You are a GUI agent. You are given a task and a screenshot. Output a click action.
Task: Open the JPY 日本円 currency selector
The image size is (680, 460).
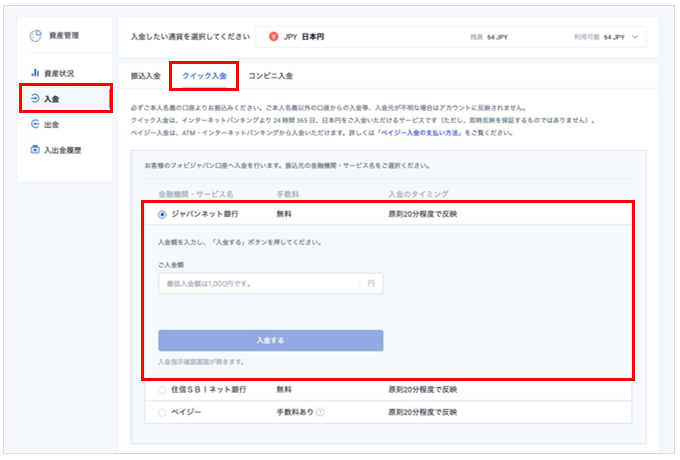(x=451, y=37)
